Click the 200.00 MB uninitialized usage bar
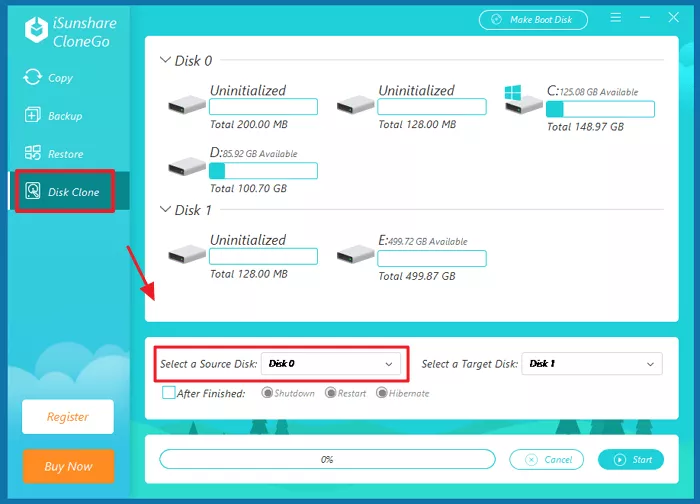This screenshot has width=700, height=504. [x=263, y=106]
